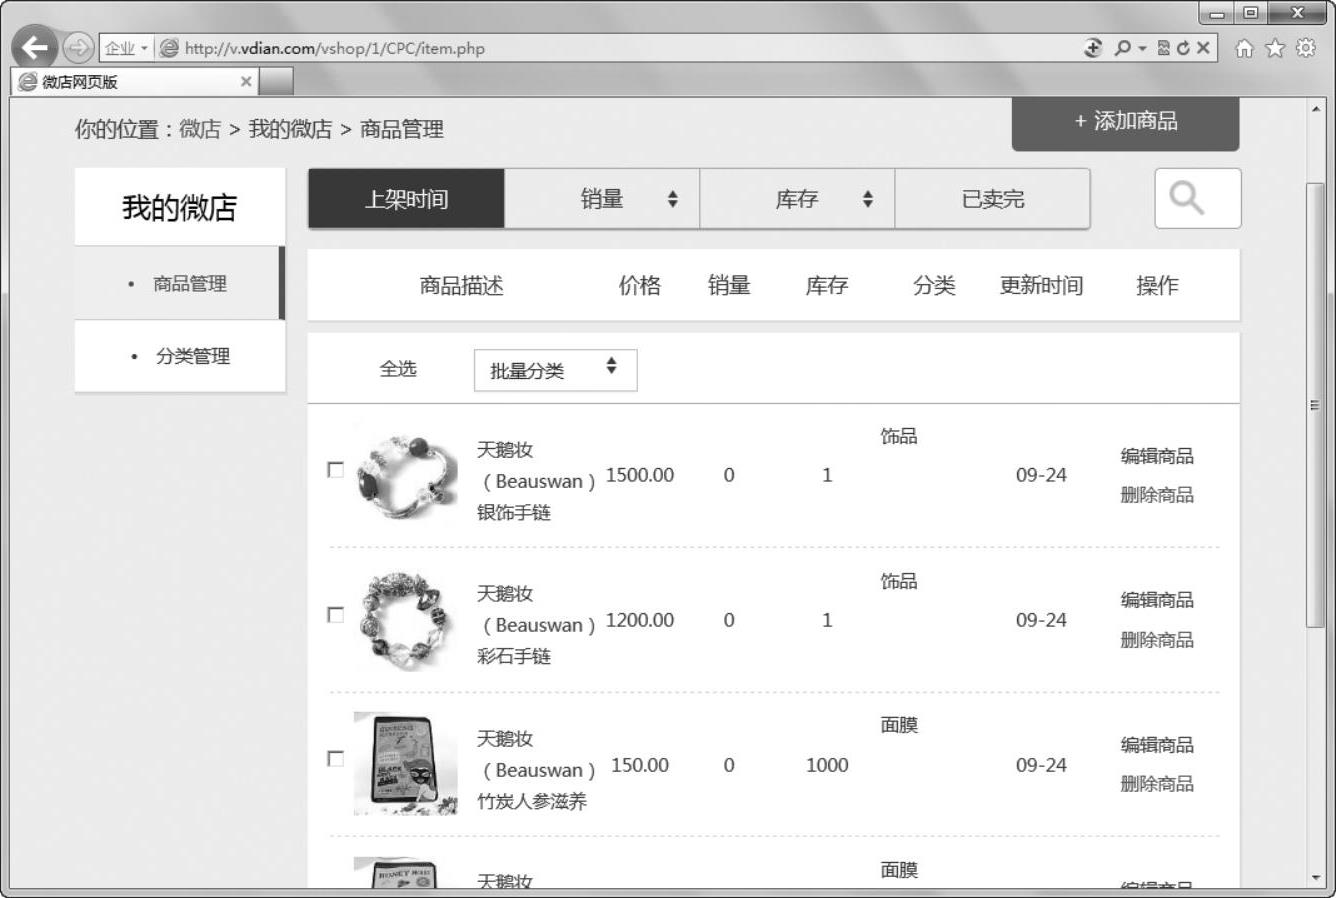Click the 价格 column header
This screenshot has height=898, width=1336.
640,286
